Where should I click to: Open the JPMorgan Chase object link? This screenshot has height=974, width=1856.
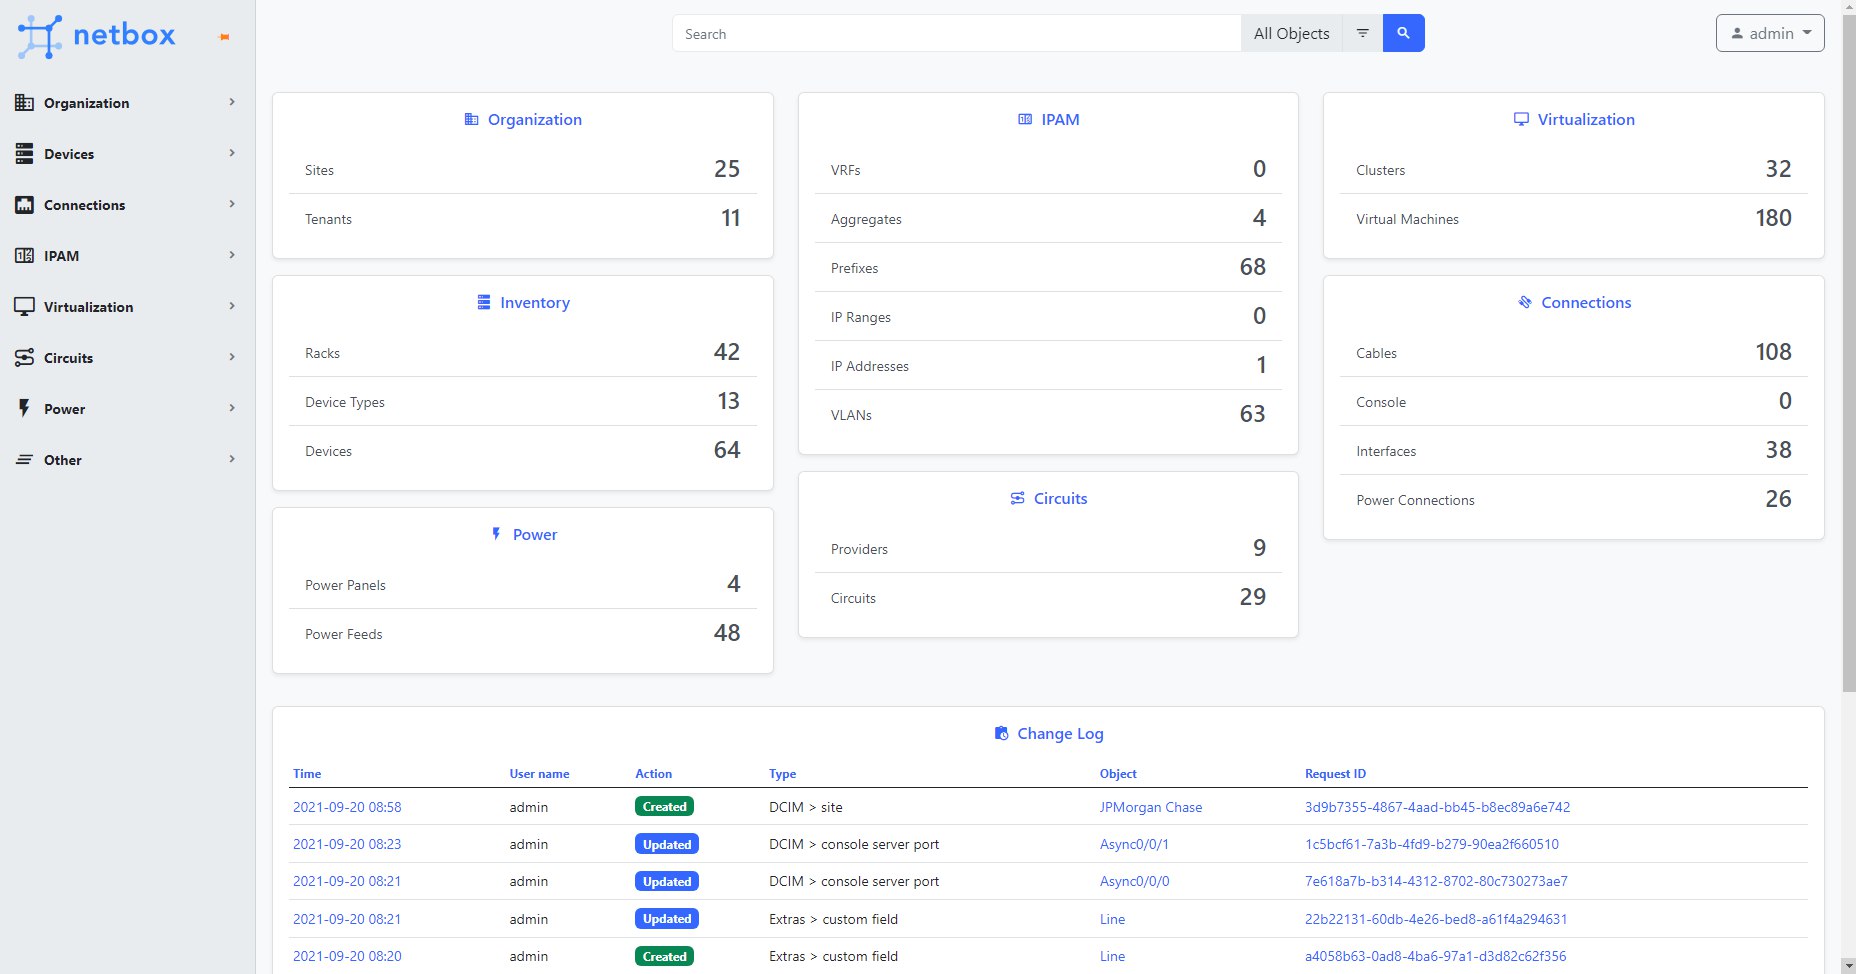1151,807
